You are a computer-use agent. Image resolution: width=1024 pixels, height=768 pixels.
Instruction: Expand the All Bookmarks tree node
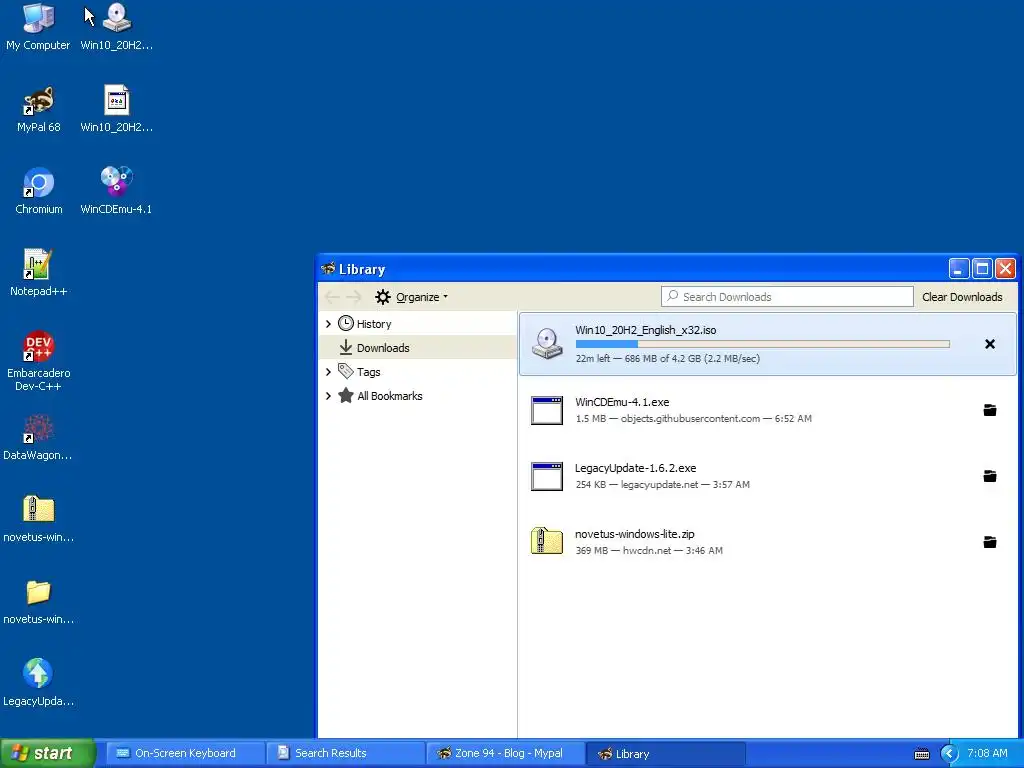328,396
